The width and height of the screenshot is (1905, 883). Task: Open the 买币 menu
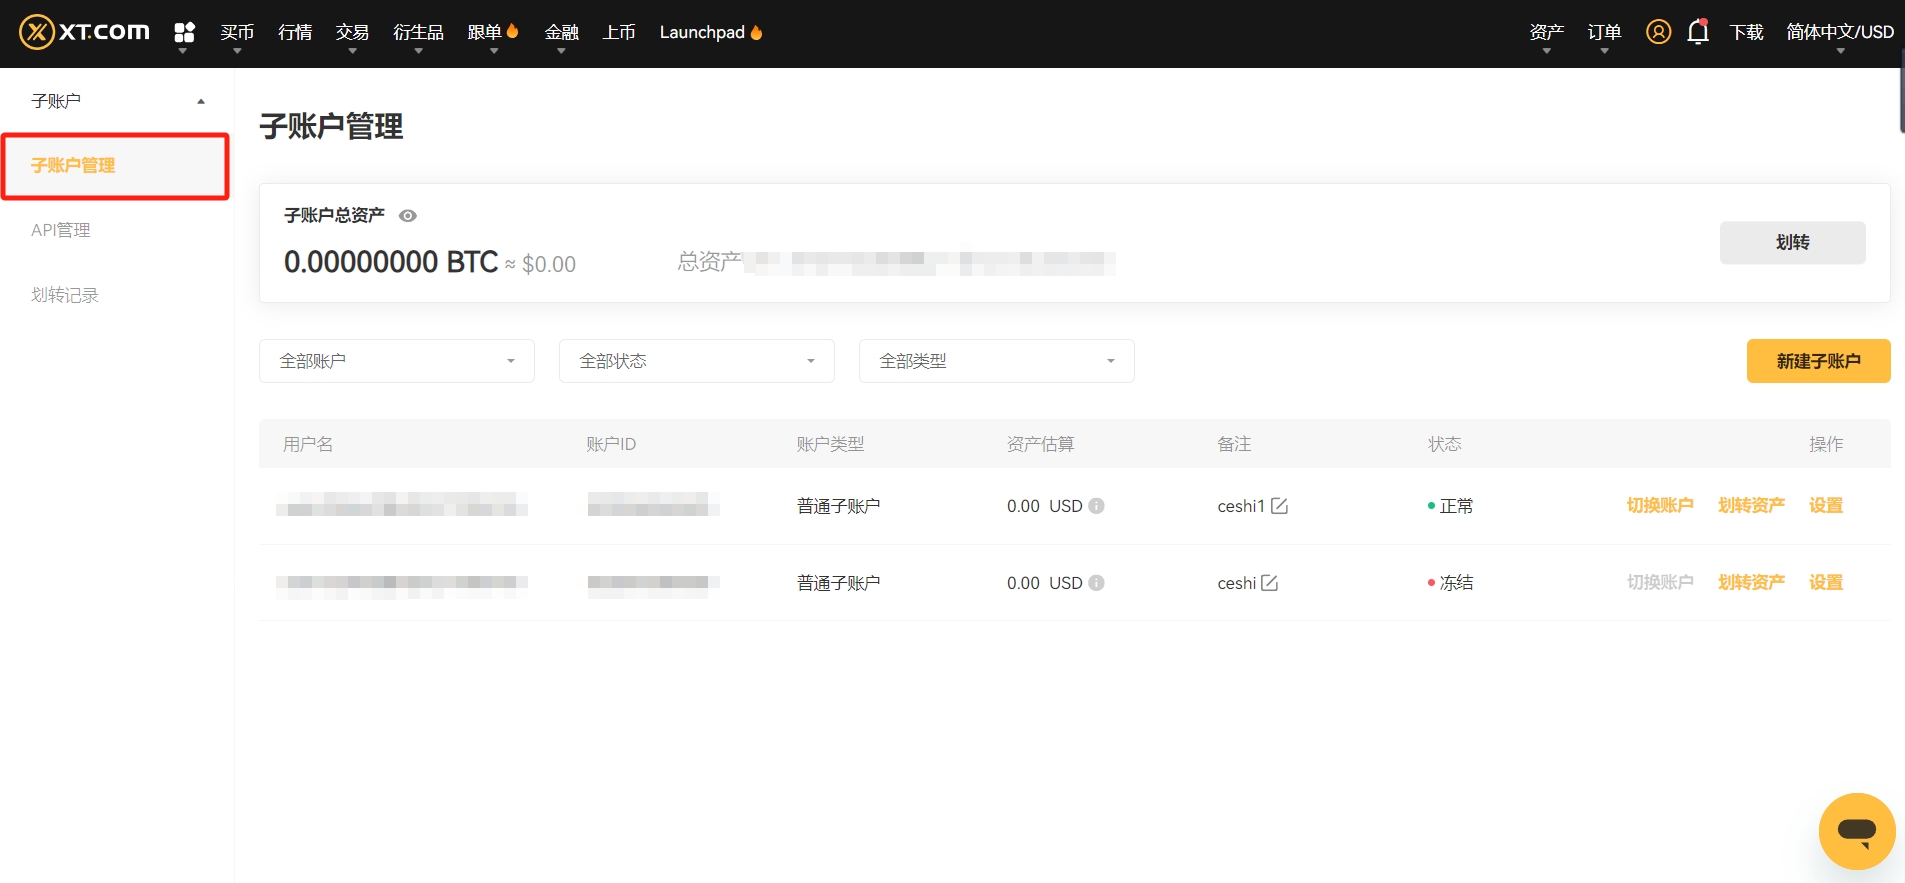pos(237,33)
